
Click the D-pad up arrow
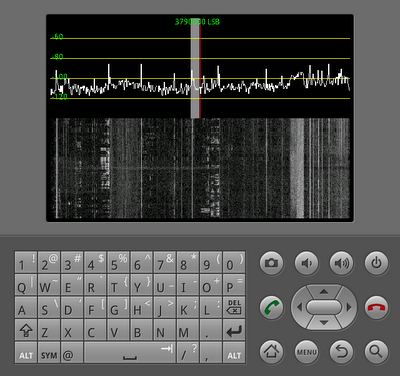(324, 291)
